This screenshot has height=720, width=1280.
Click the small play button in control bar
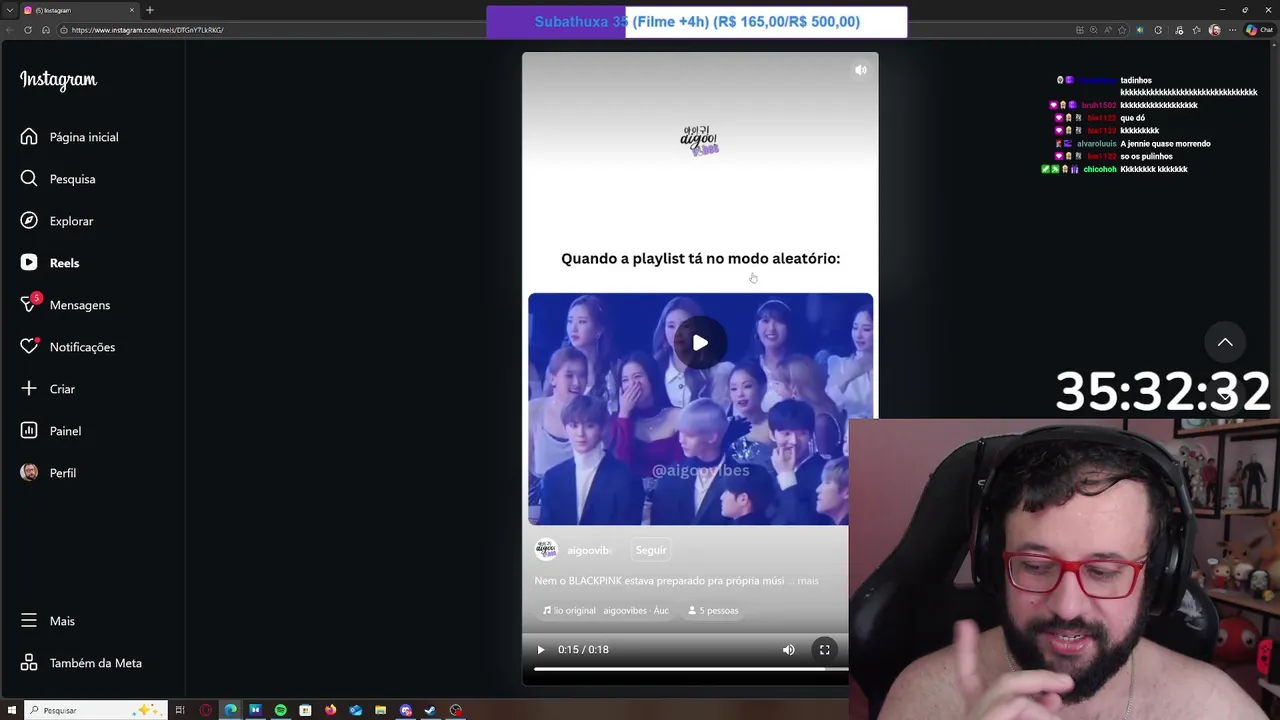[541, 650]
